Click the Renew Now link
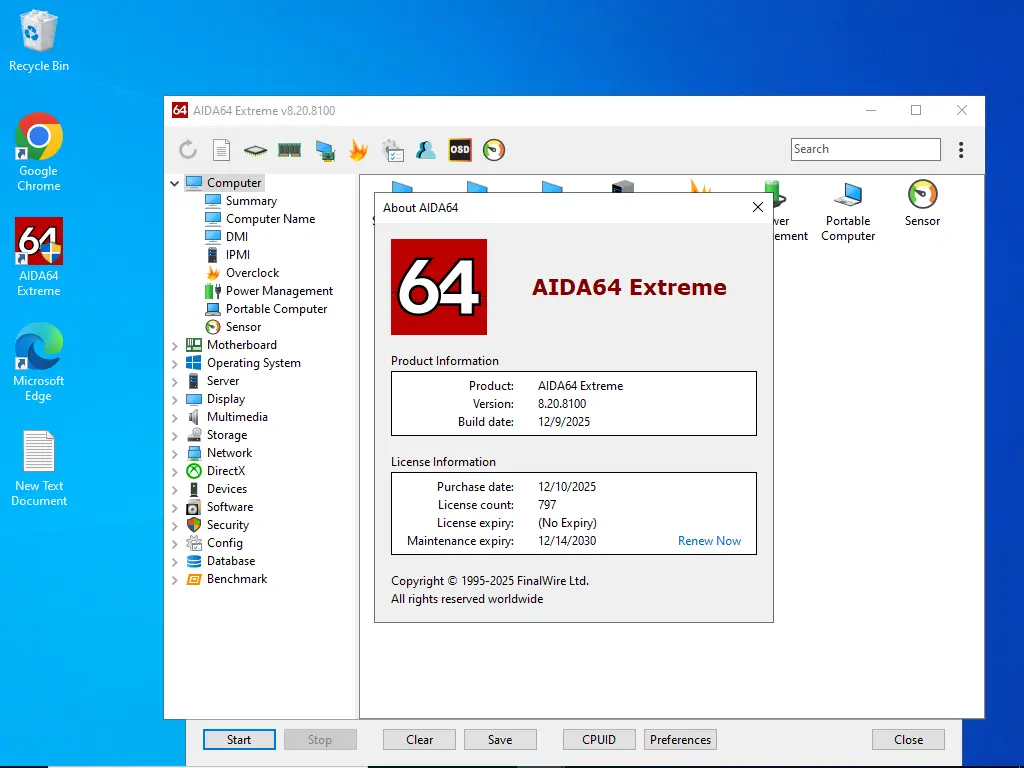The width and height of the screenshot is (1024, 768). (709, 541)
